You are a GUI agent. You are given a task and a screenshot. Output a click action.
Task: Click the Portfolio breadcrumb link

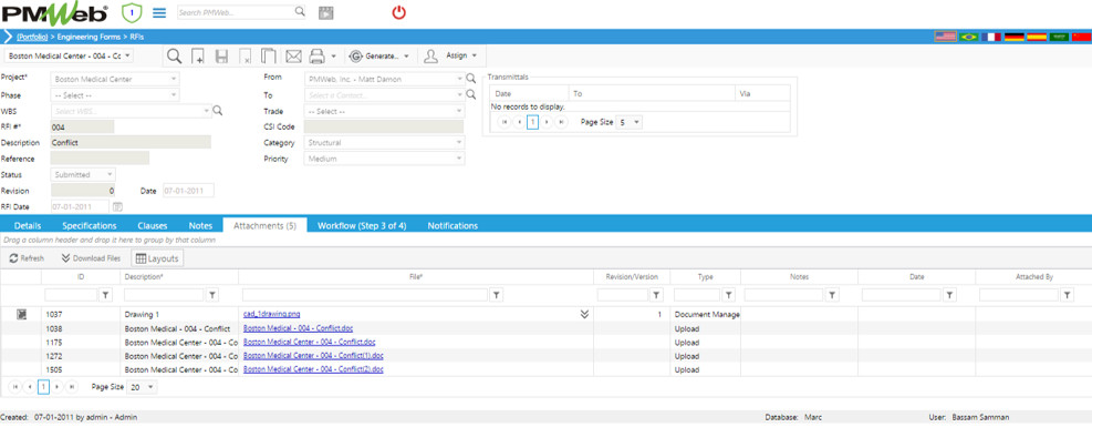[x=31, y=36]
